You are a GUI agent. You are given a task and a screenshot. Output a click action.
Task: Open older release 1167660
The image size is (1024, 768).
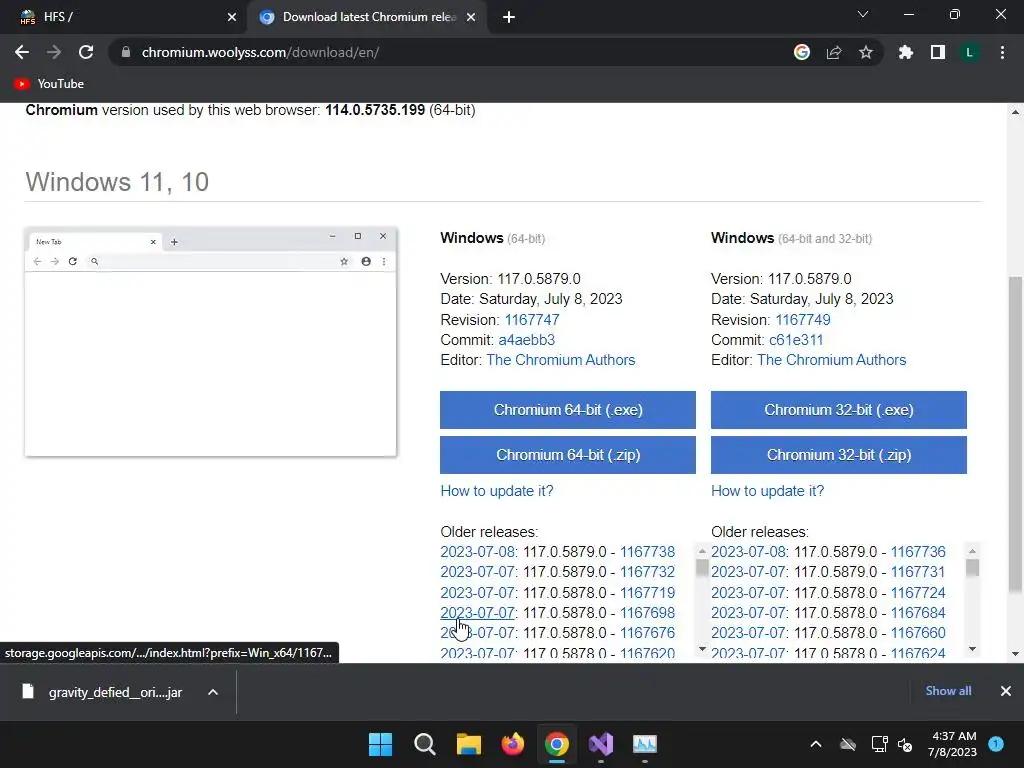918,632
